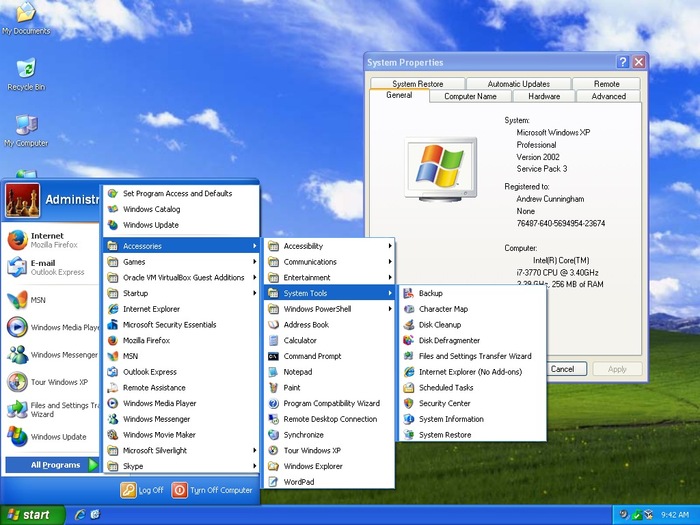Click the Security Center shield item
This screenshot has height=525, width=700.
click(444, 403)
